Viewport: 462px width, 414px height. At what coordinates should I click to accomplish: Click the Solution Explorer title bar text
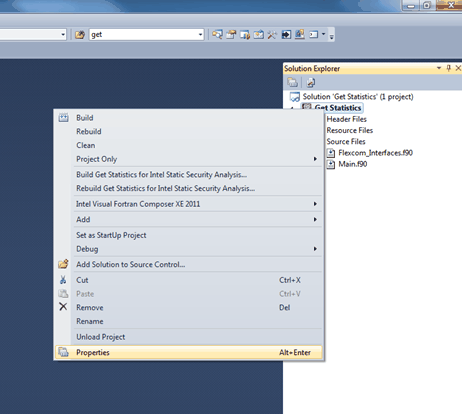click(312, 68)
